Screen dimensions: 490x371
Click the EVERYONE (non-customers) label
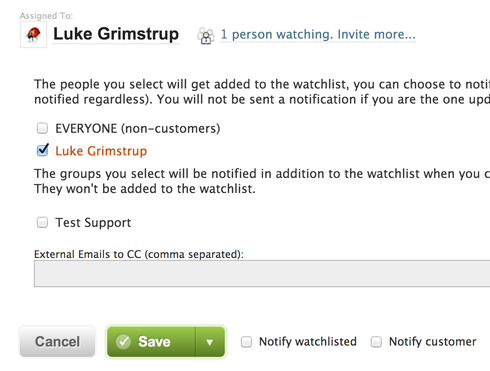(x=138, y=129)
